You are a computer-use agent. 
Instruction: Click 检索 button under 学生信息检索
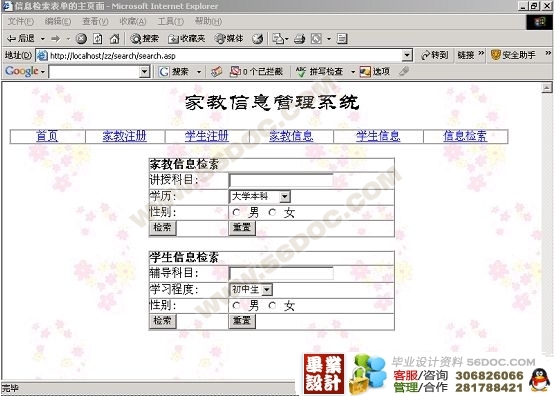coord(162,321)
